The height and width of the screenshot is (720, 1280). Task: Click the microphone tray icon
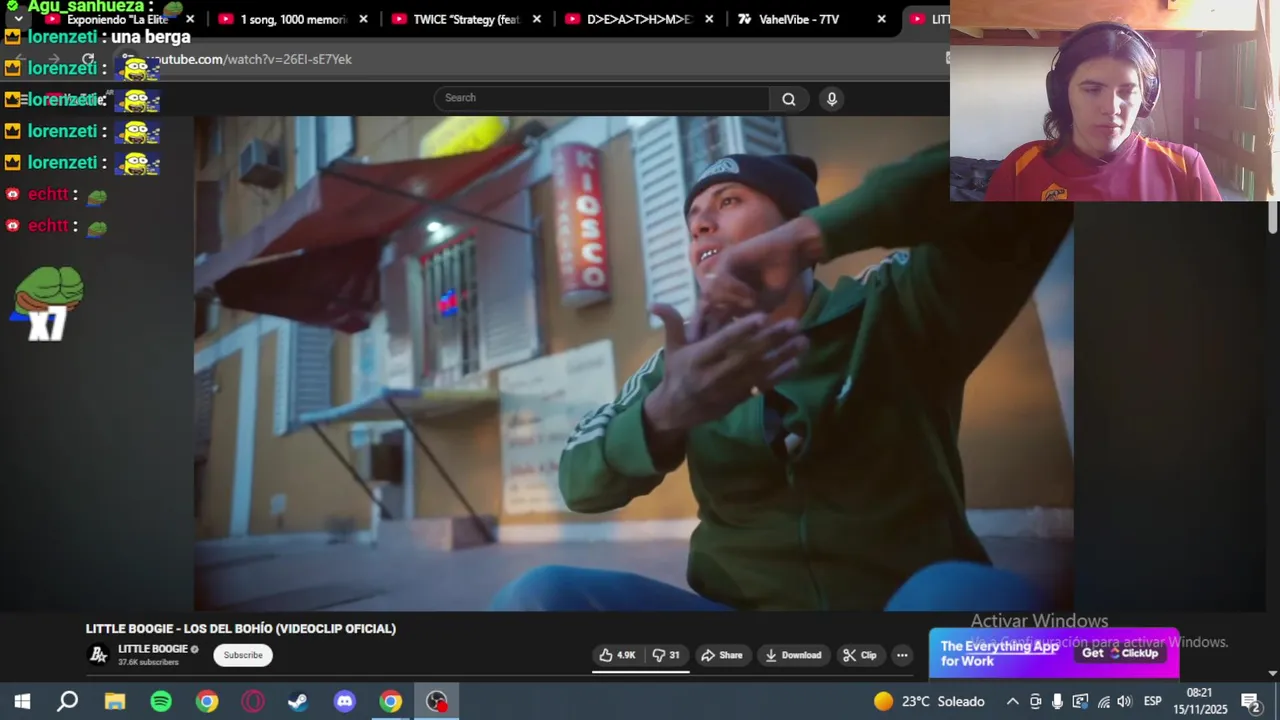pyautogui.click(x=1057, y=701)
